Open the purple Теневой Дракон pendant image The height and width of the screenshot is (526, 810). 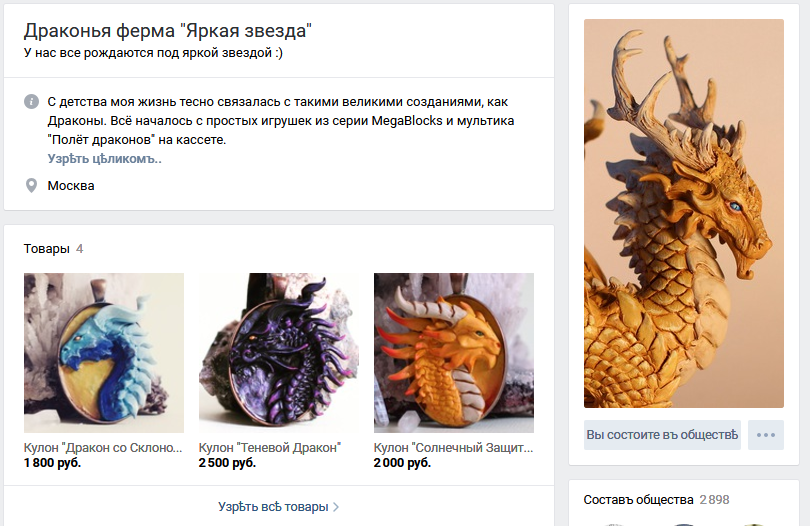pos(278,353)
